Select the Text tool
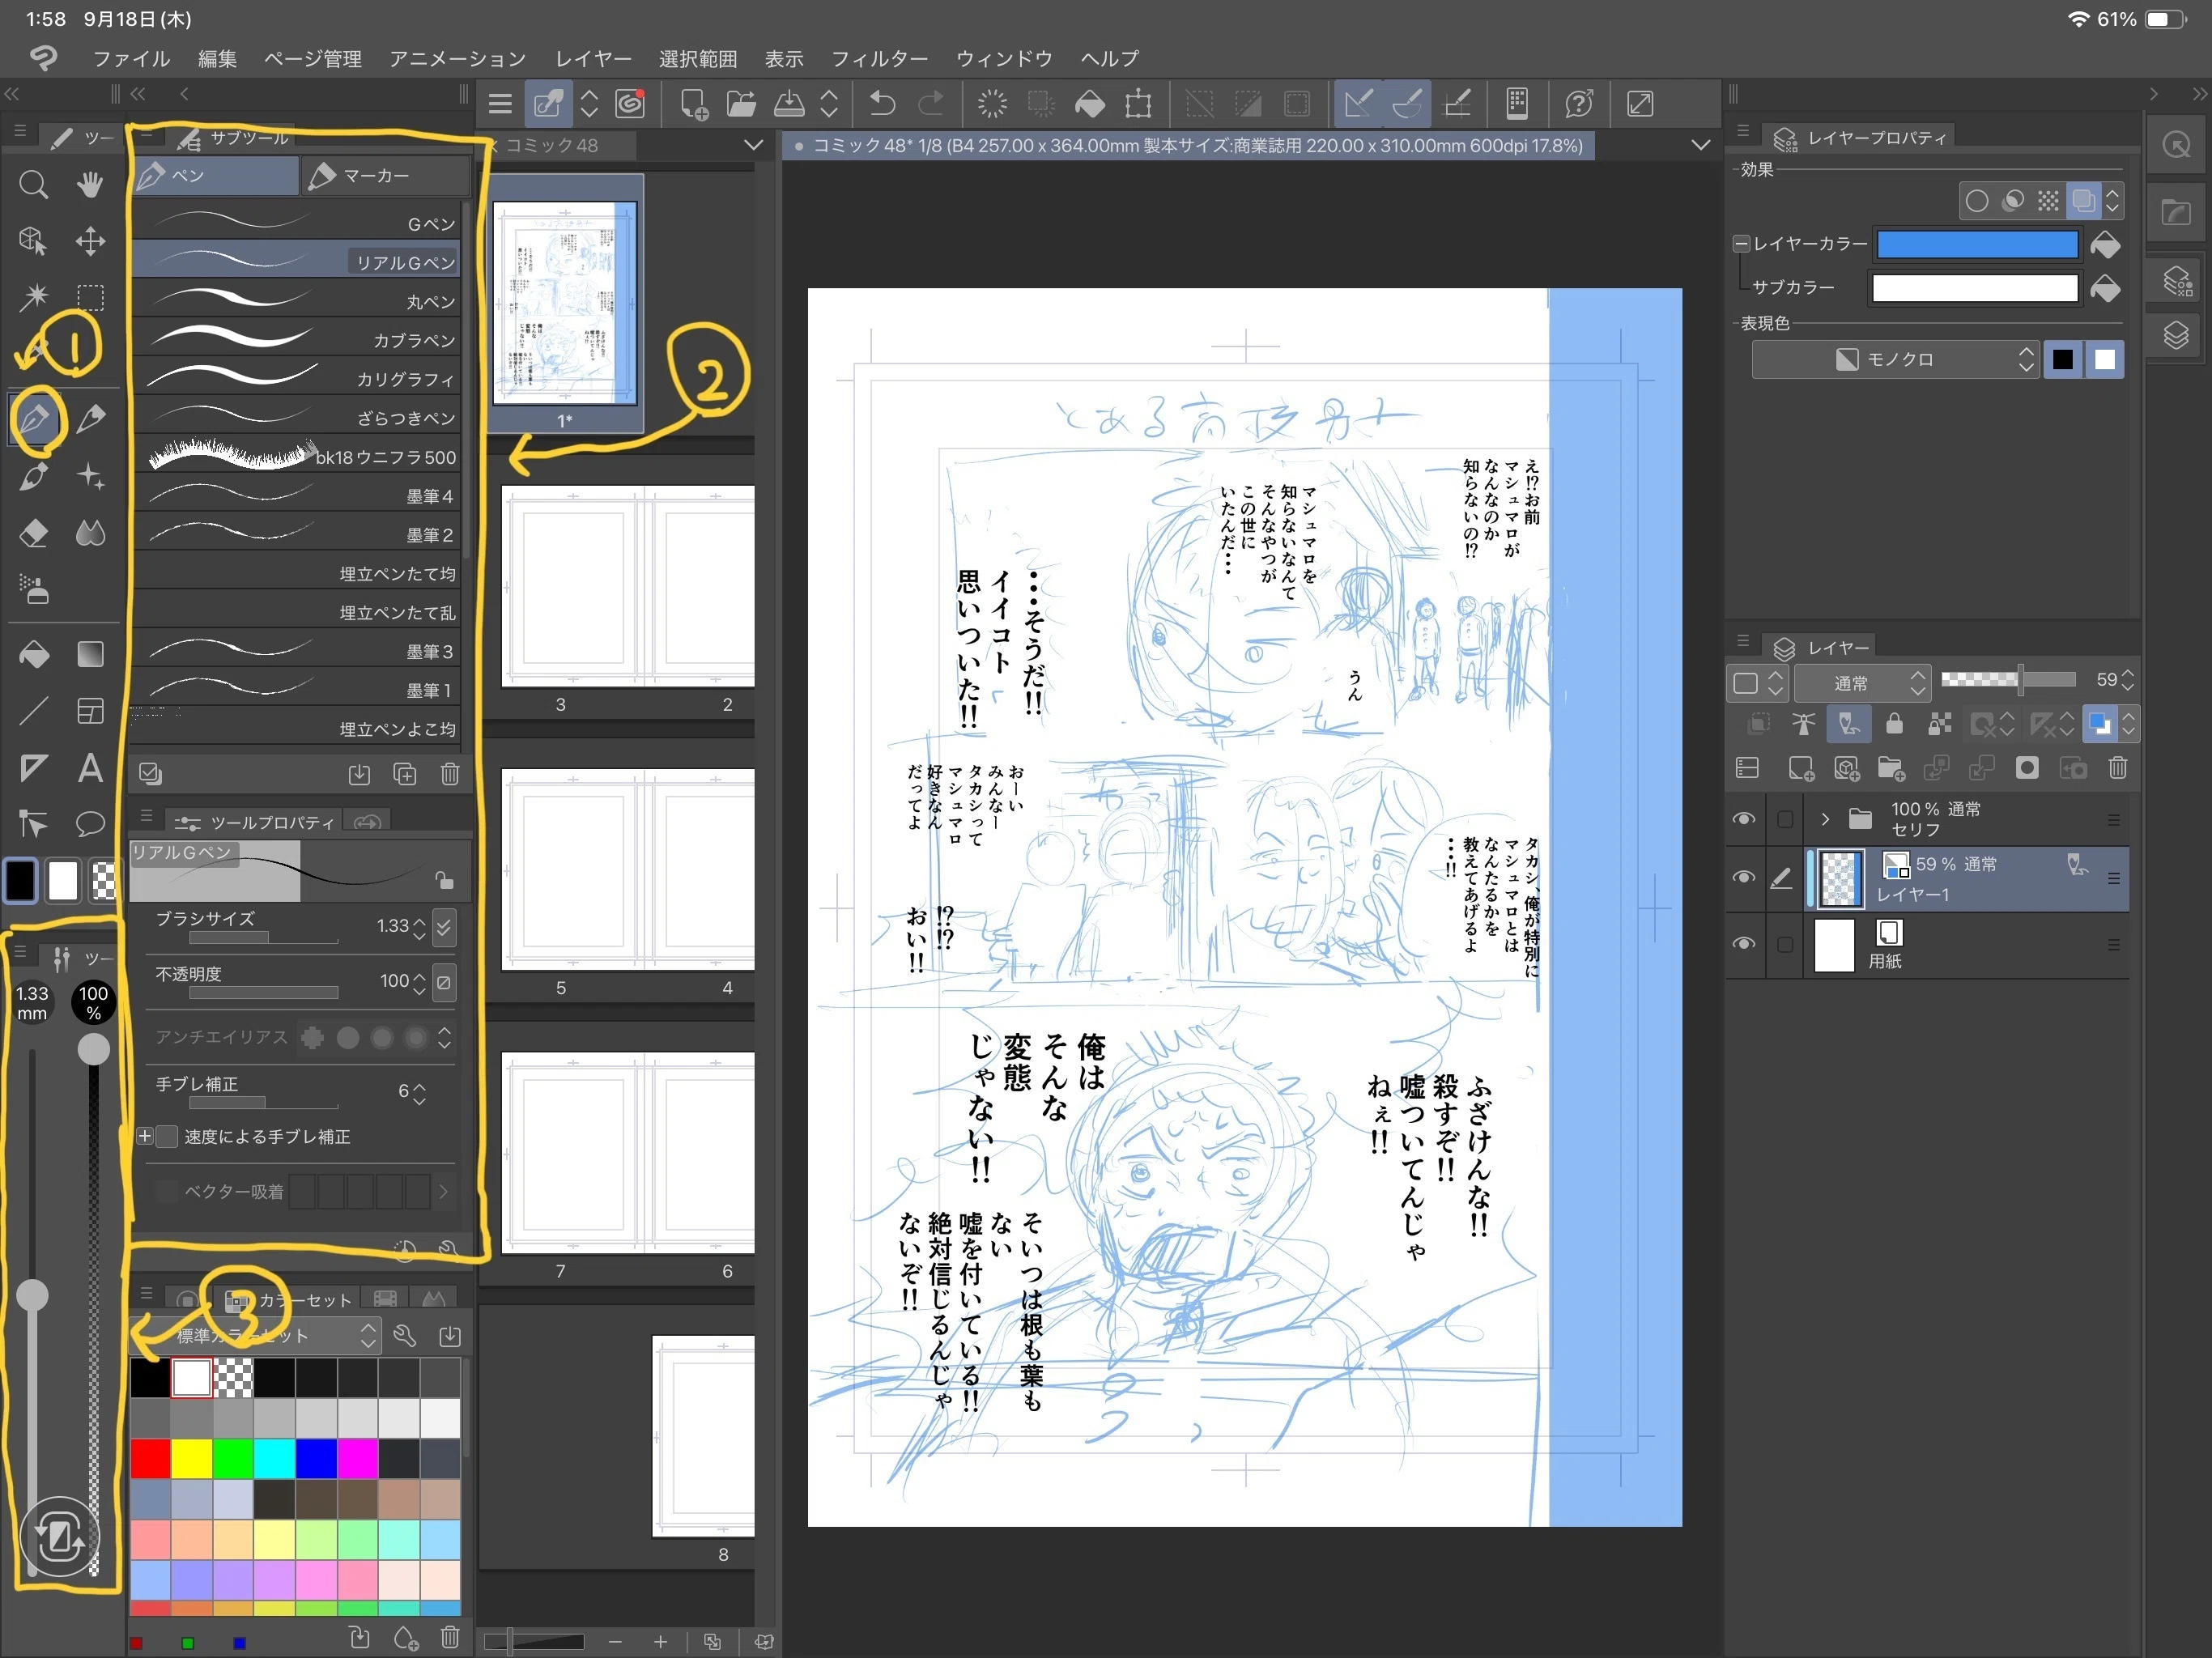Screen dimensions: 2212x1658 (90, 768)
